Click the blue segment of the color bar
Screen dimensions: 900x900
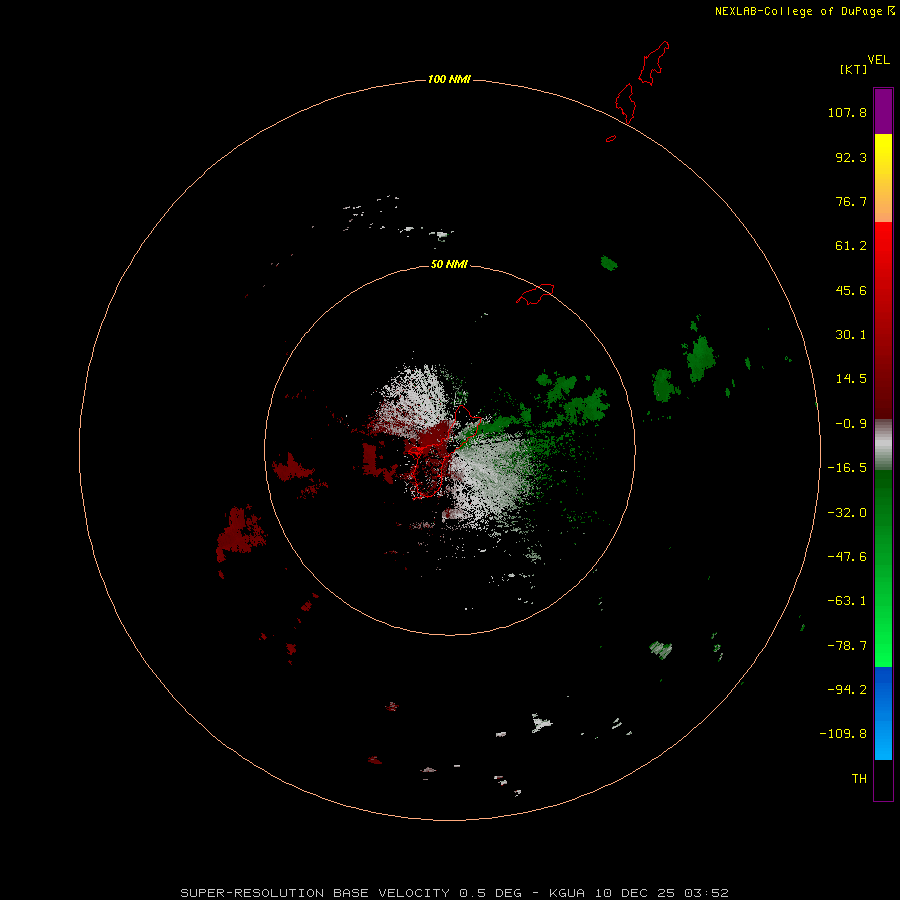(x=883, y=713)
